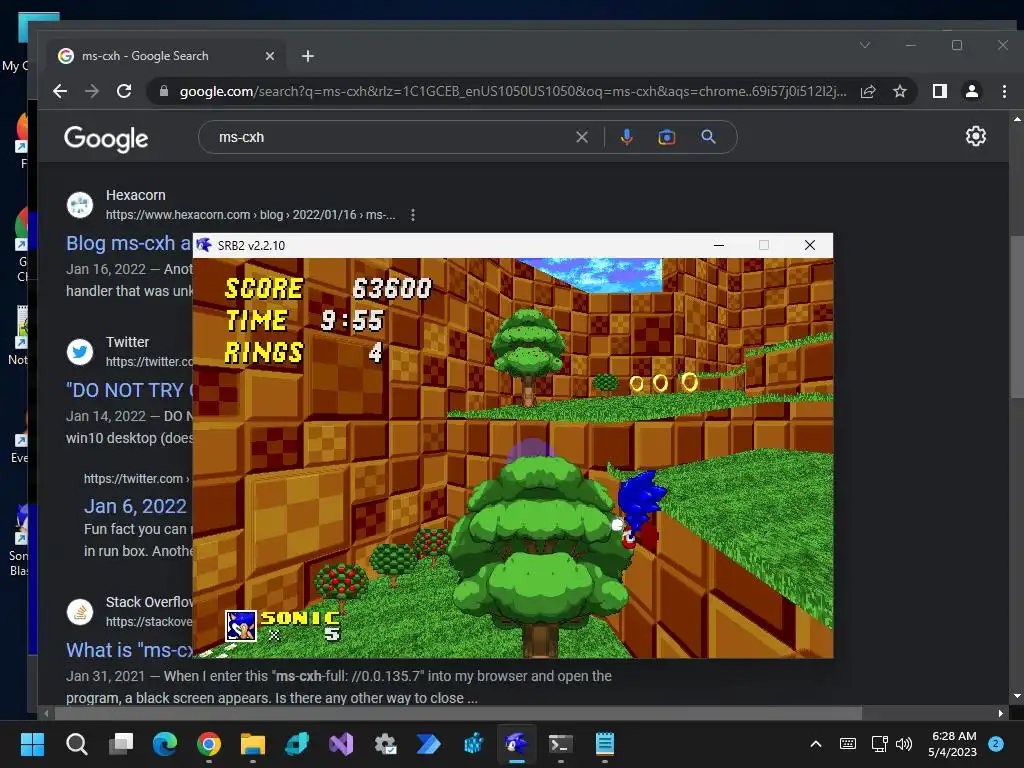Open File Explorer from taskbar
The width and height of the screenshot is (1024, 768).
[253, 744]
